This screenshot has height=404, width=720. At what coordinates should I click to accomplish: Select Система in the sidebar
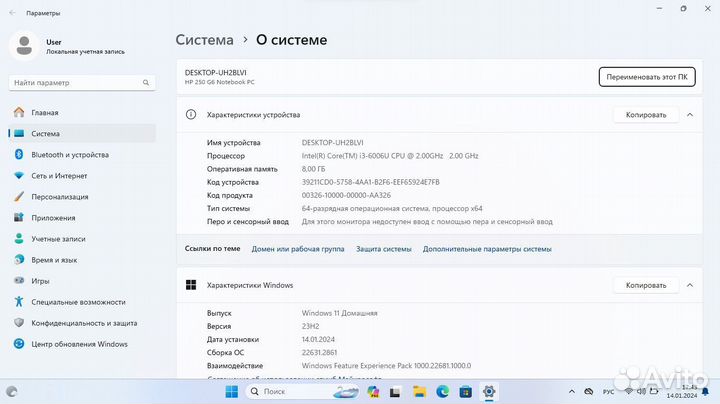(x=82, y=134)
